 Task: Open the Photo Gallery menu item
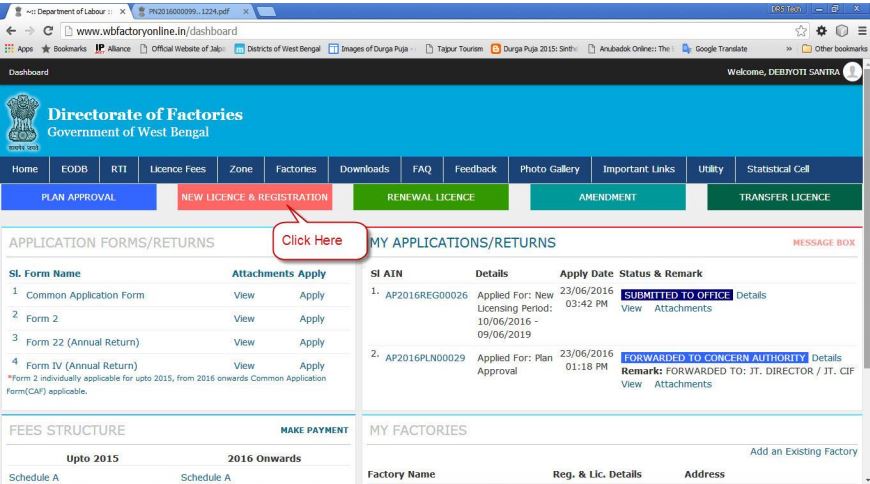549,169
